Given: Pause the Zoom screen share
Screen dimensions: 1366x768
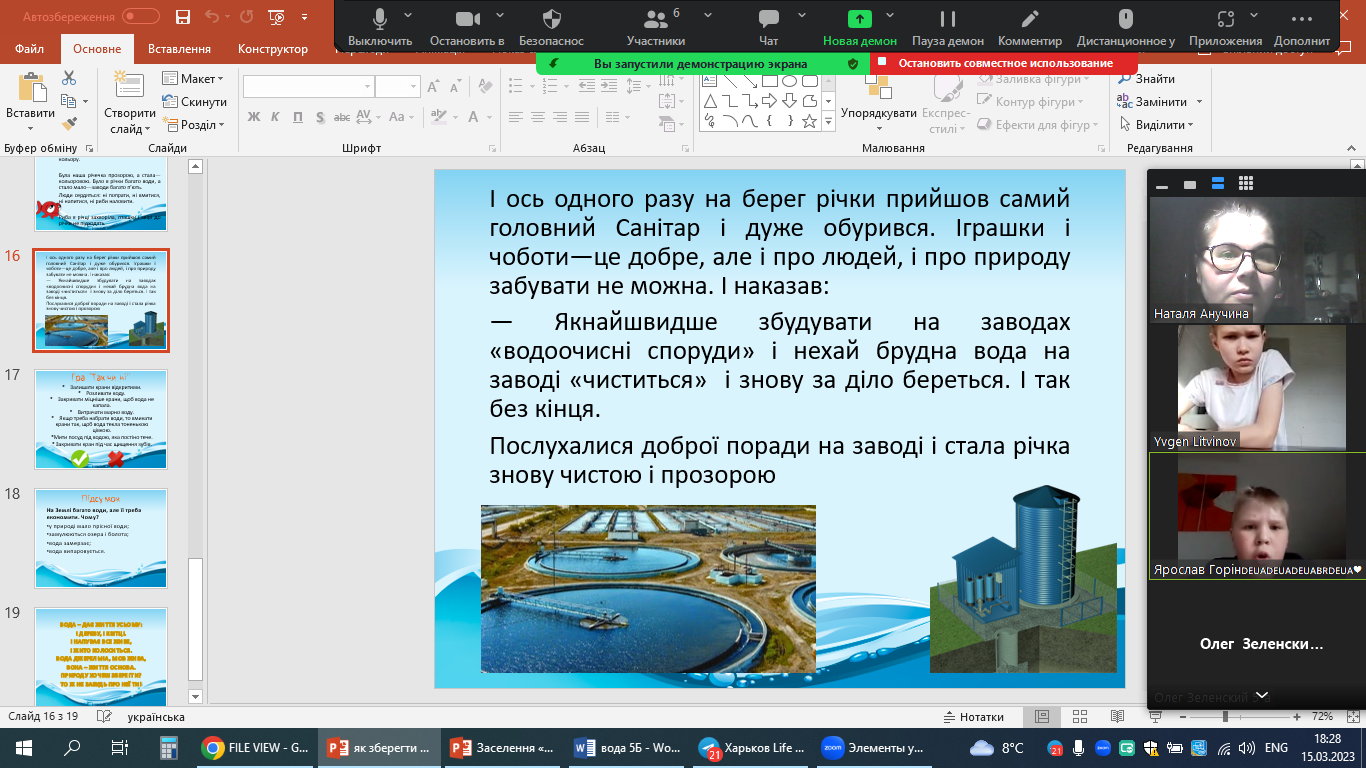Looking at the screenshot, I should (947, 28).
